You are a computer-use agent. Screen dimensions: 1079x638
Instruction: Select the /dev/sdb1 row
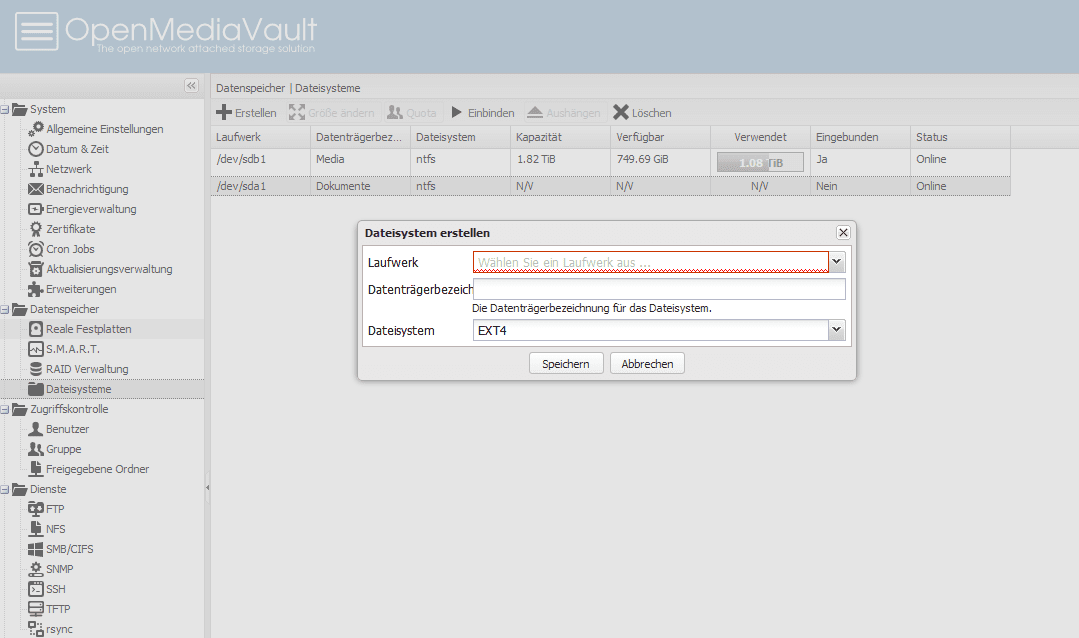tap(610, 162)
